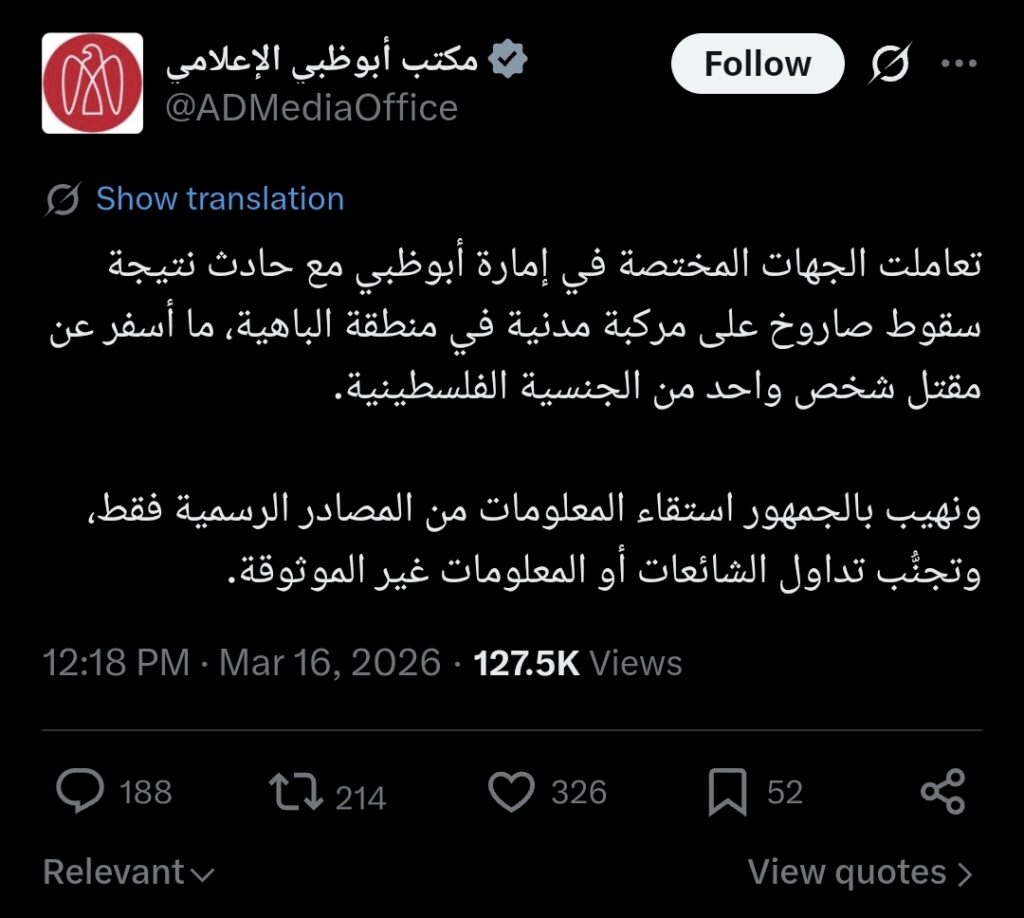
Task: Click the blue verified badge
Action: pyautogui.click(x=507, y=62)
